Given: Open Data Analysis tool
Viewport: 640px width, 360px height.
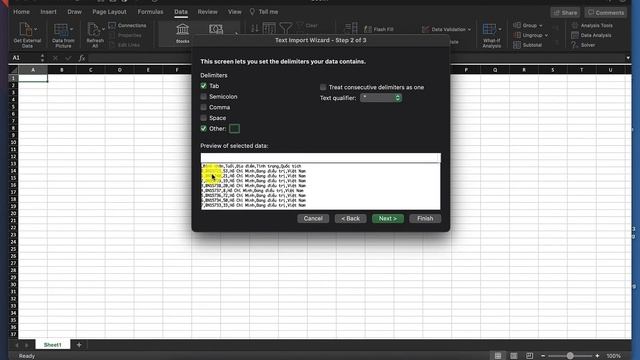Looking at the screenshot, I should click(x=591, y=35).
